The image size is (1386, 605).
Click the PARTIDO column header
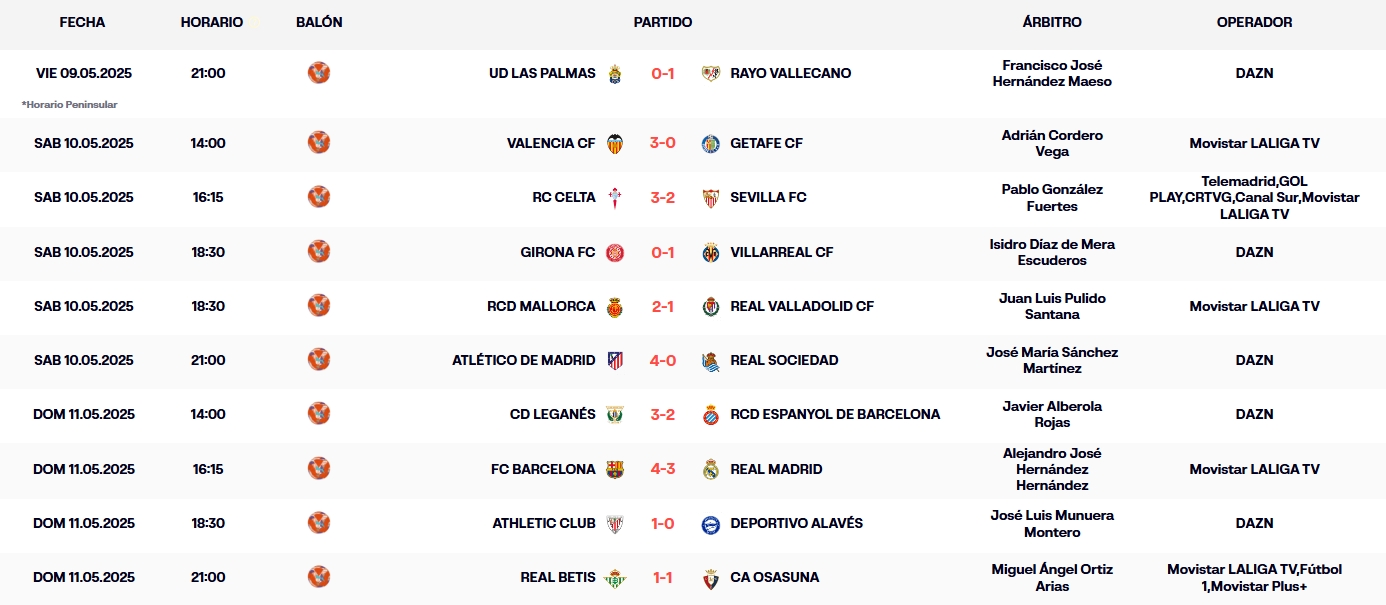(662, 22)
